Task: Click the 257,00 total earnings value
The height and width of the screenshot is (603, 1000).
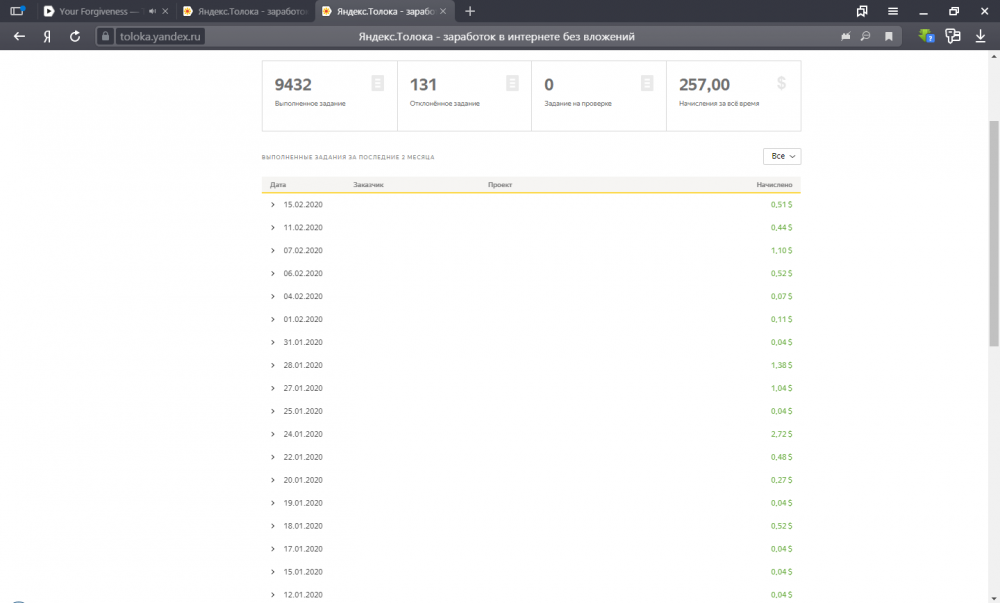Action: (704, 85)
